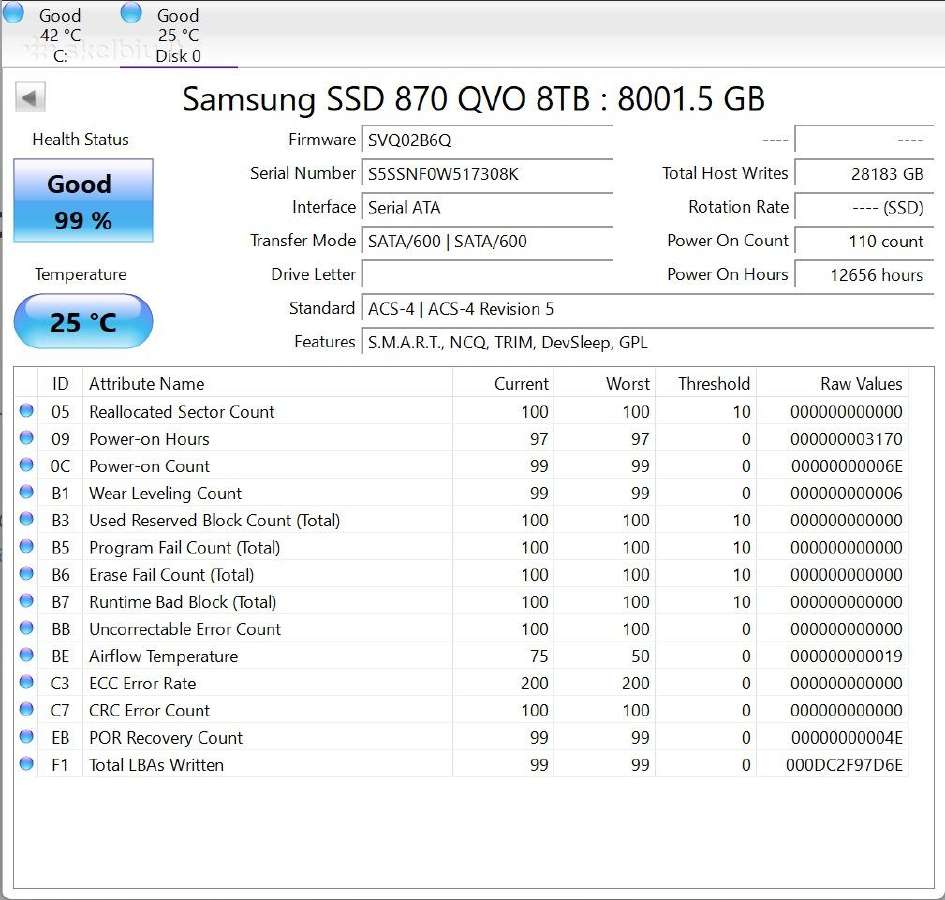Click the Firmware field SVQ02B6Q

[487, 140]
